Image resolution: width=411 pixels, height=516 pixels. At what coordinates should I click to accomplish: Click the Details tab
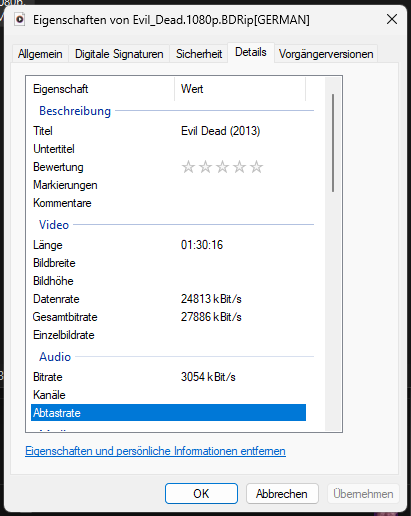click(x=251, y=52)
